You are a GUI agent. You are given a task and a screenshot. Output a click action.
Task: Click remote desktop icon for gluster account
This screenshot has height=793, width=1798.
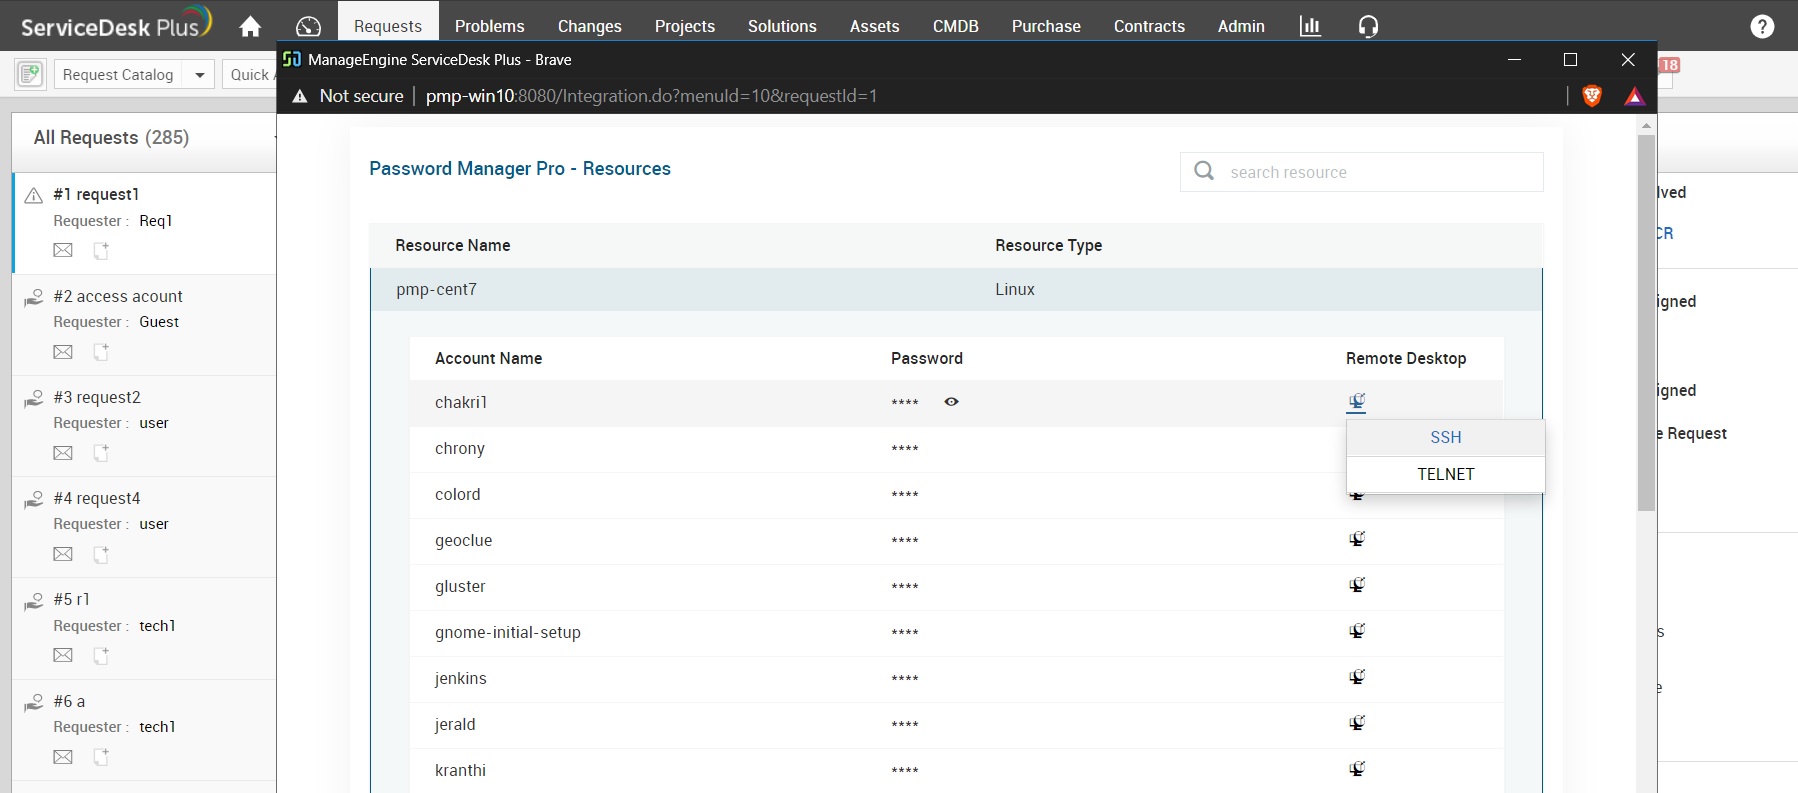[1357, 585]
